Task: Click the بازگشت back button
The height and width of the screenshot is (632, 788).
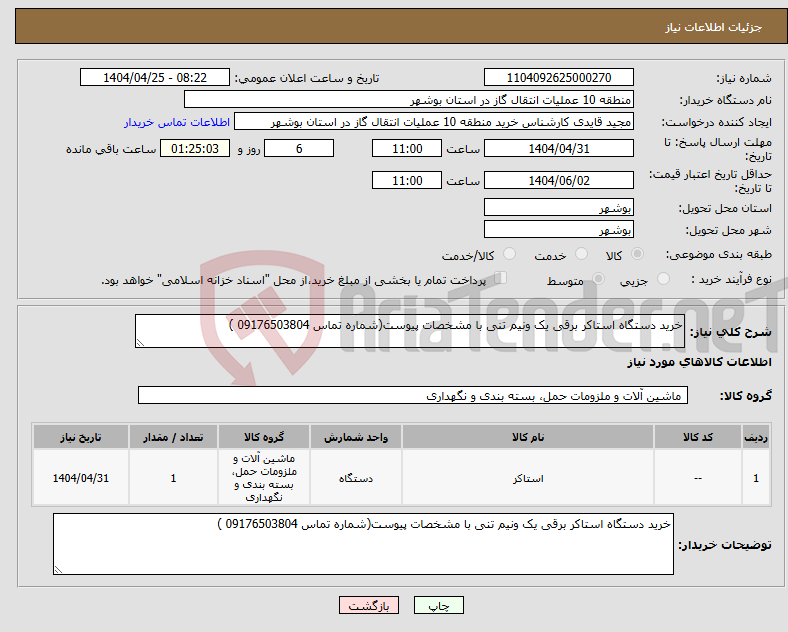Action: point(369,605)
